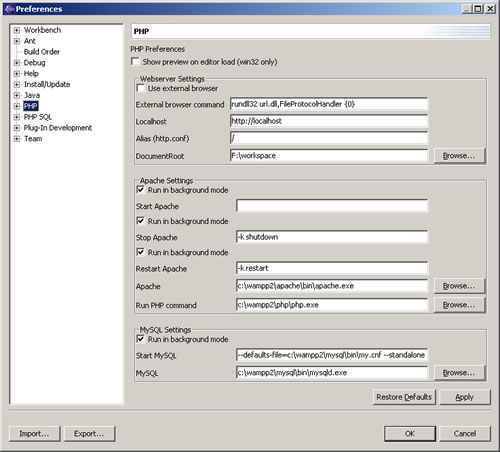Close the Preferences window
The height and width of the screenshot is (452, 500).
pos(490,9)
